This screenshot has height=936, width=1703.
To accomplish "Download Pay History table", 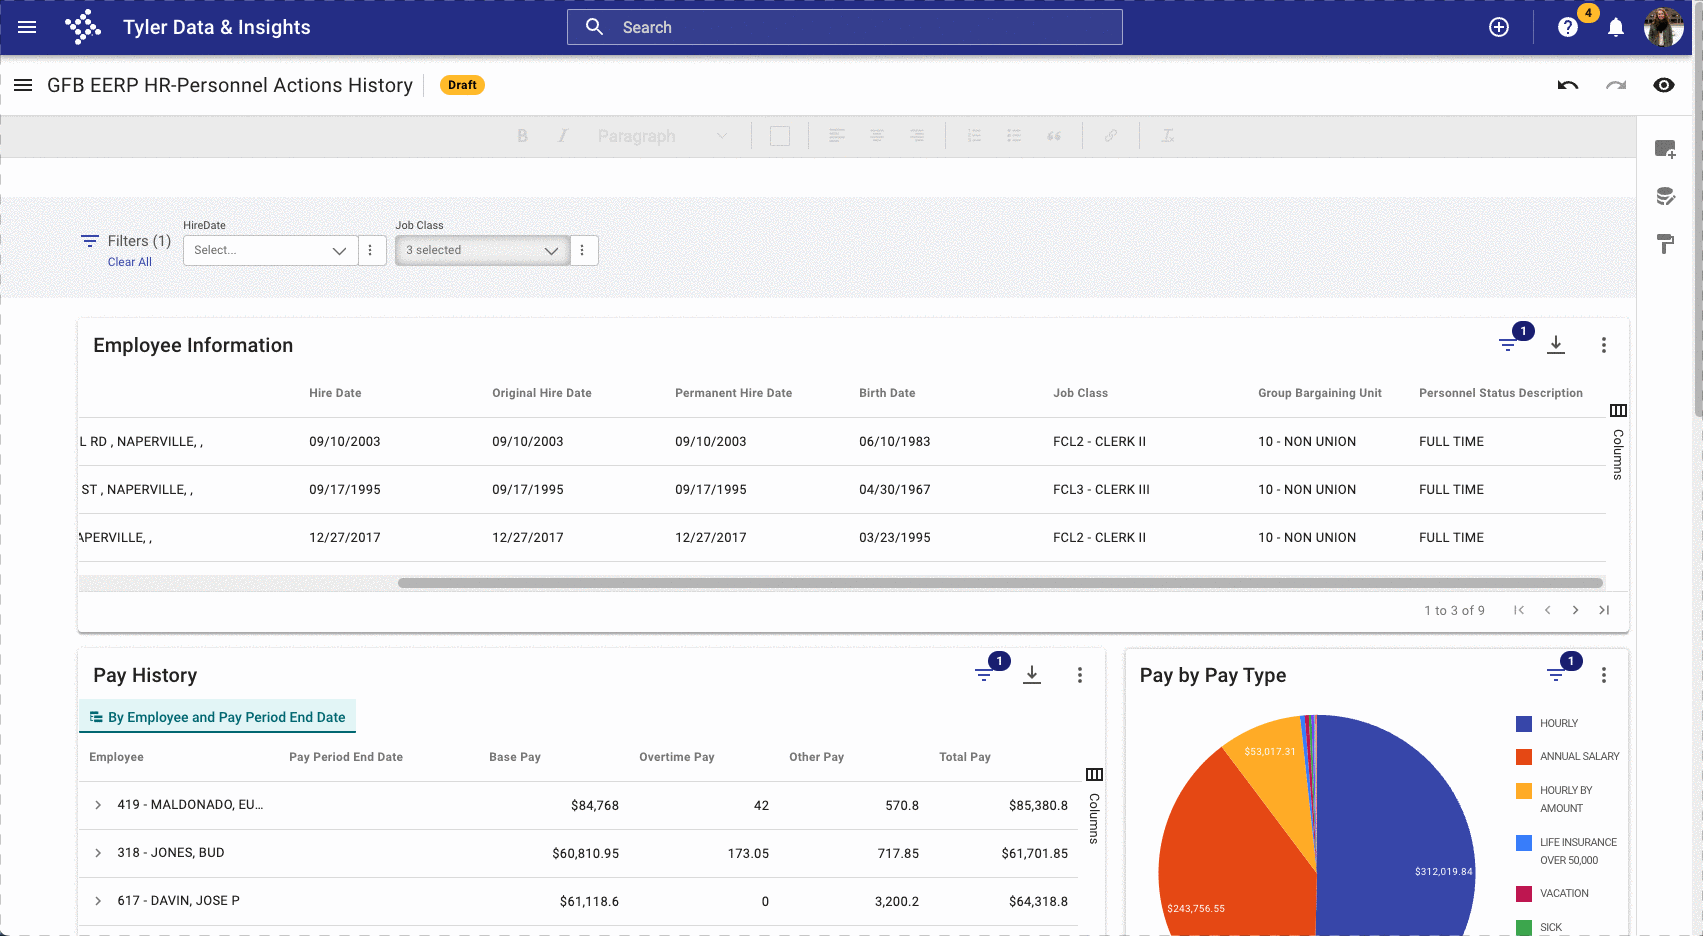I will 1032,675.
